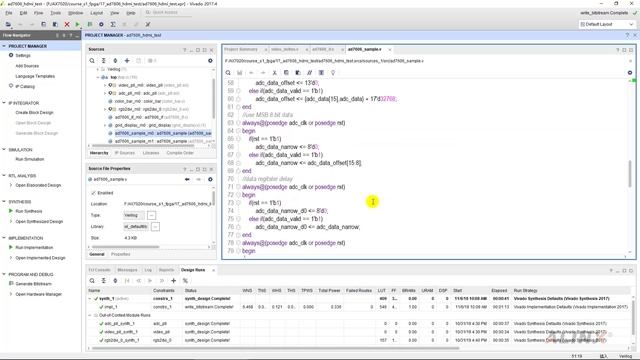Click the Run Synthesis green play icon
The image size is (640, 360).
click(11, 211)
